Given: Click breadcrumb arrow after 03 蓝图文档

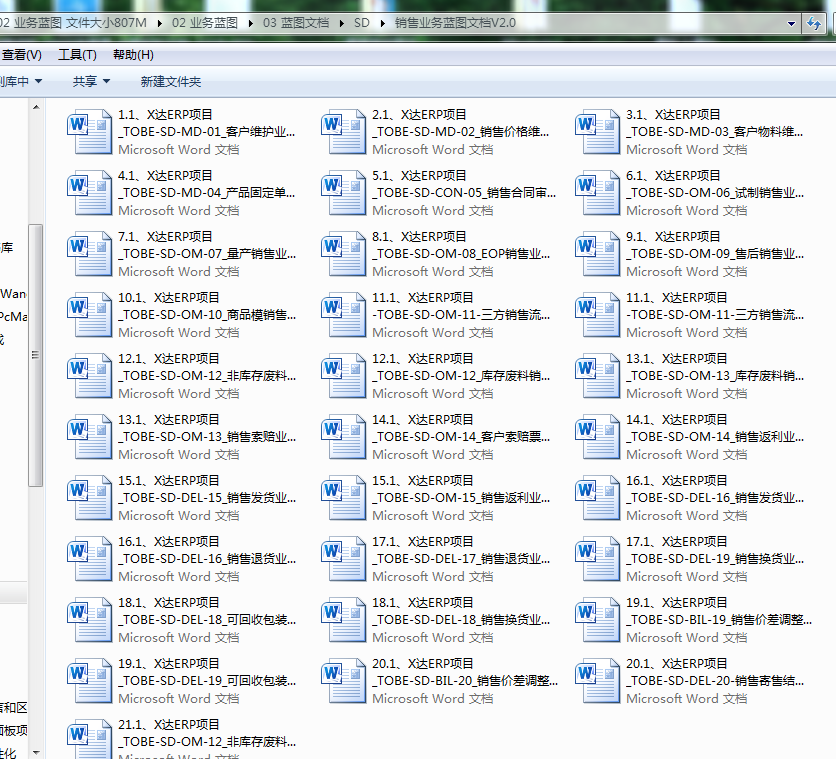Looking at the screenshot, I should [342, 22].
